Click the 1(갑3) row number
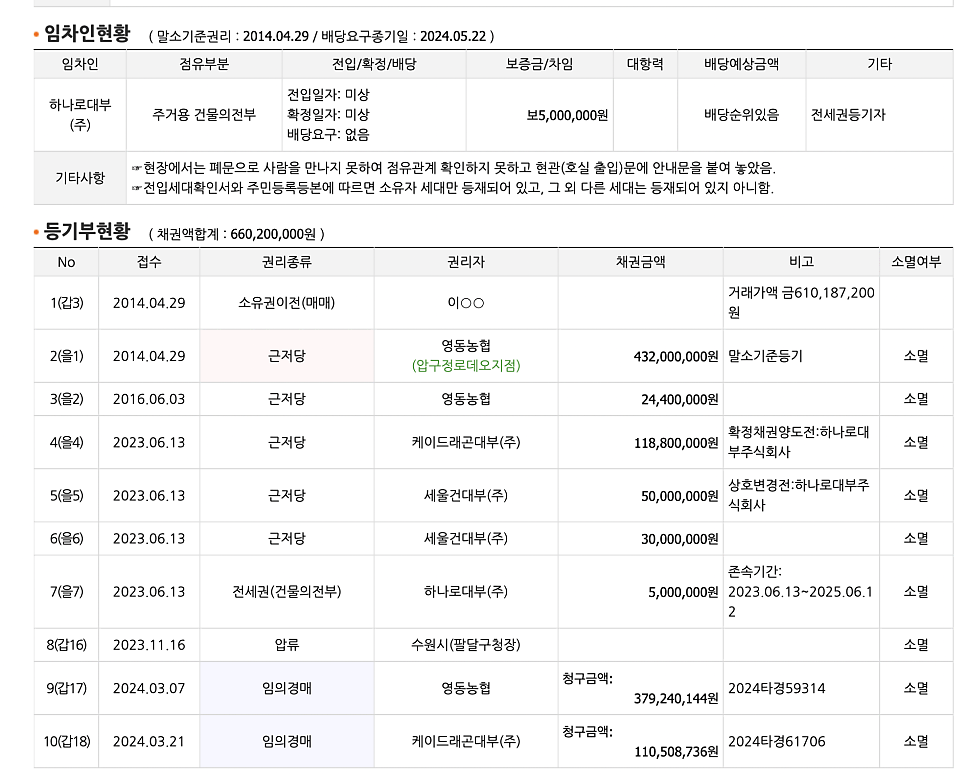966x780 pixels. tap(67, 303)
